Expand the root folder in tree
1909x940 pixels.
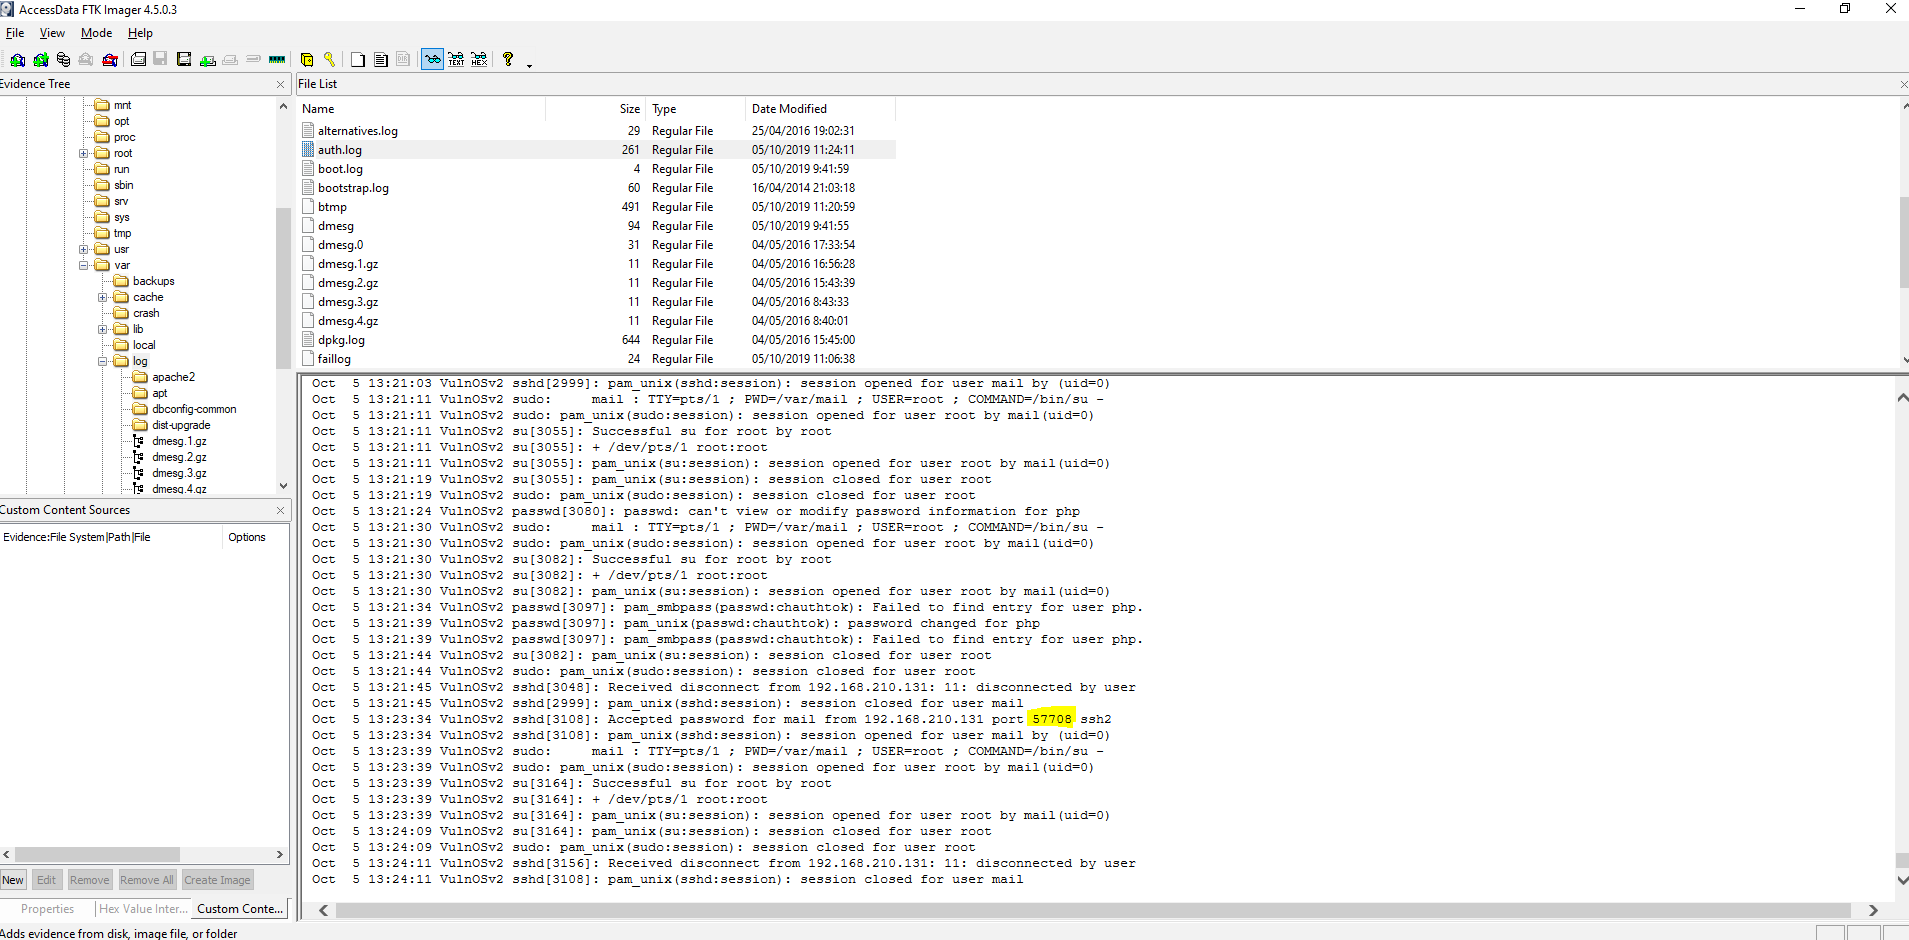pyautogui.click(x=84, y=154)
